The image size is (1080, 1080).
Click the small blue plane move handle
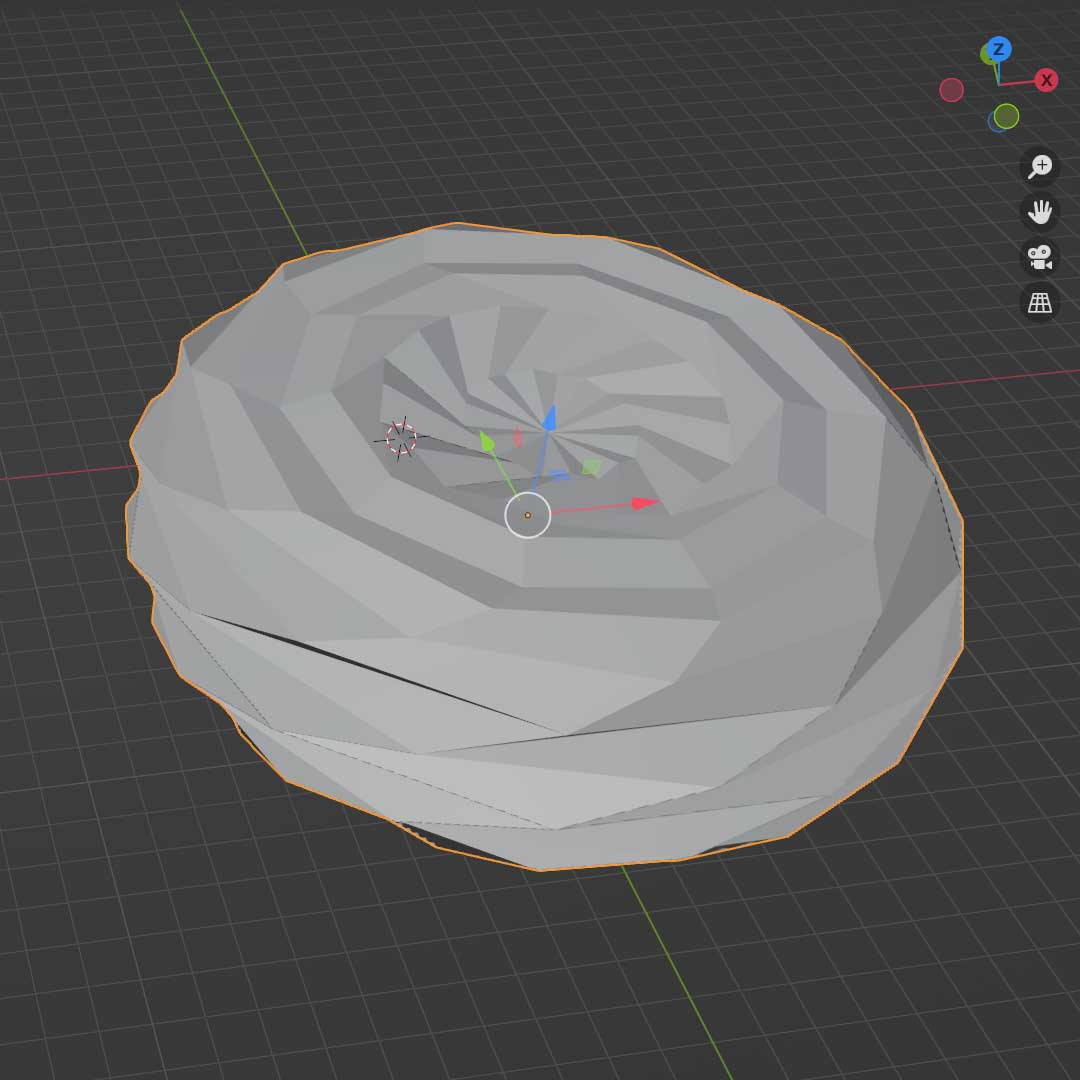pos(560,476)
